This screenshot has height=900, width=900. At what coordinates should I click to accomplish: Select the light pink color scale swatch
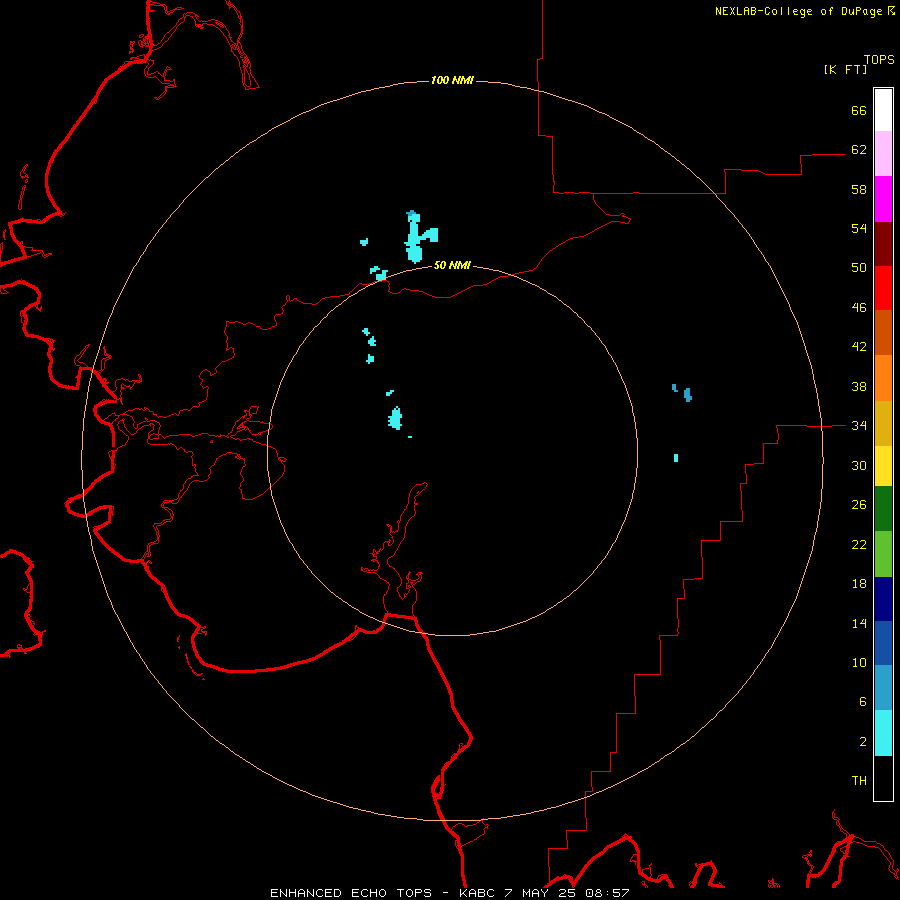[x=883, y=153]
